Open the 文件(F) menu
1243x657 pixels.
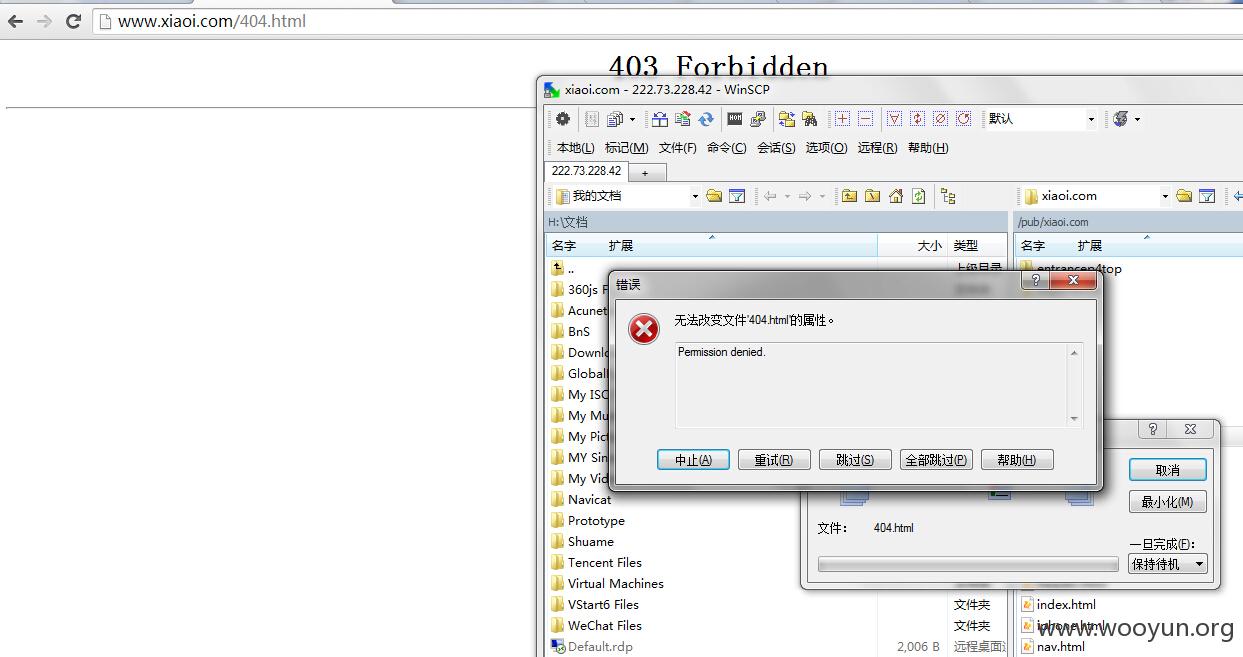click(x=677, y=148)
